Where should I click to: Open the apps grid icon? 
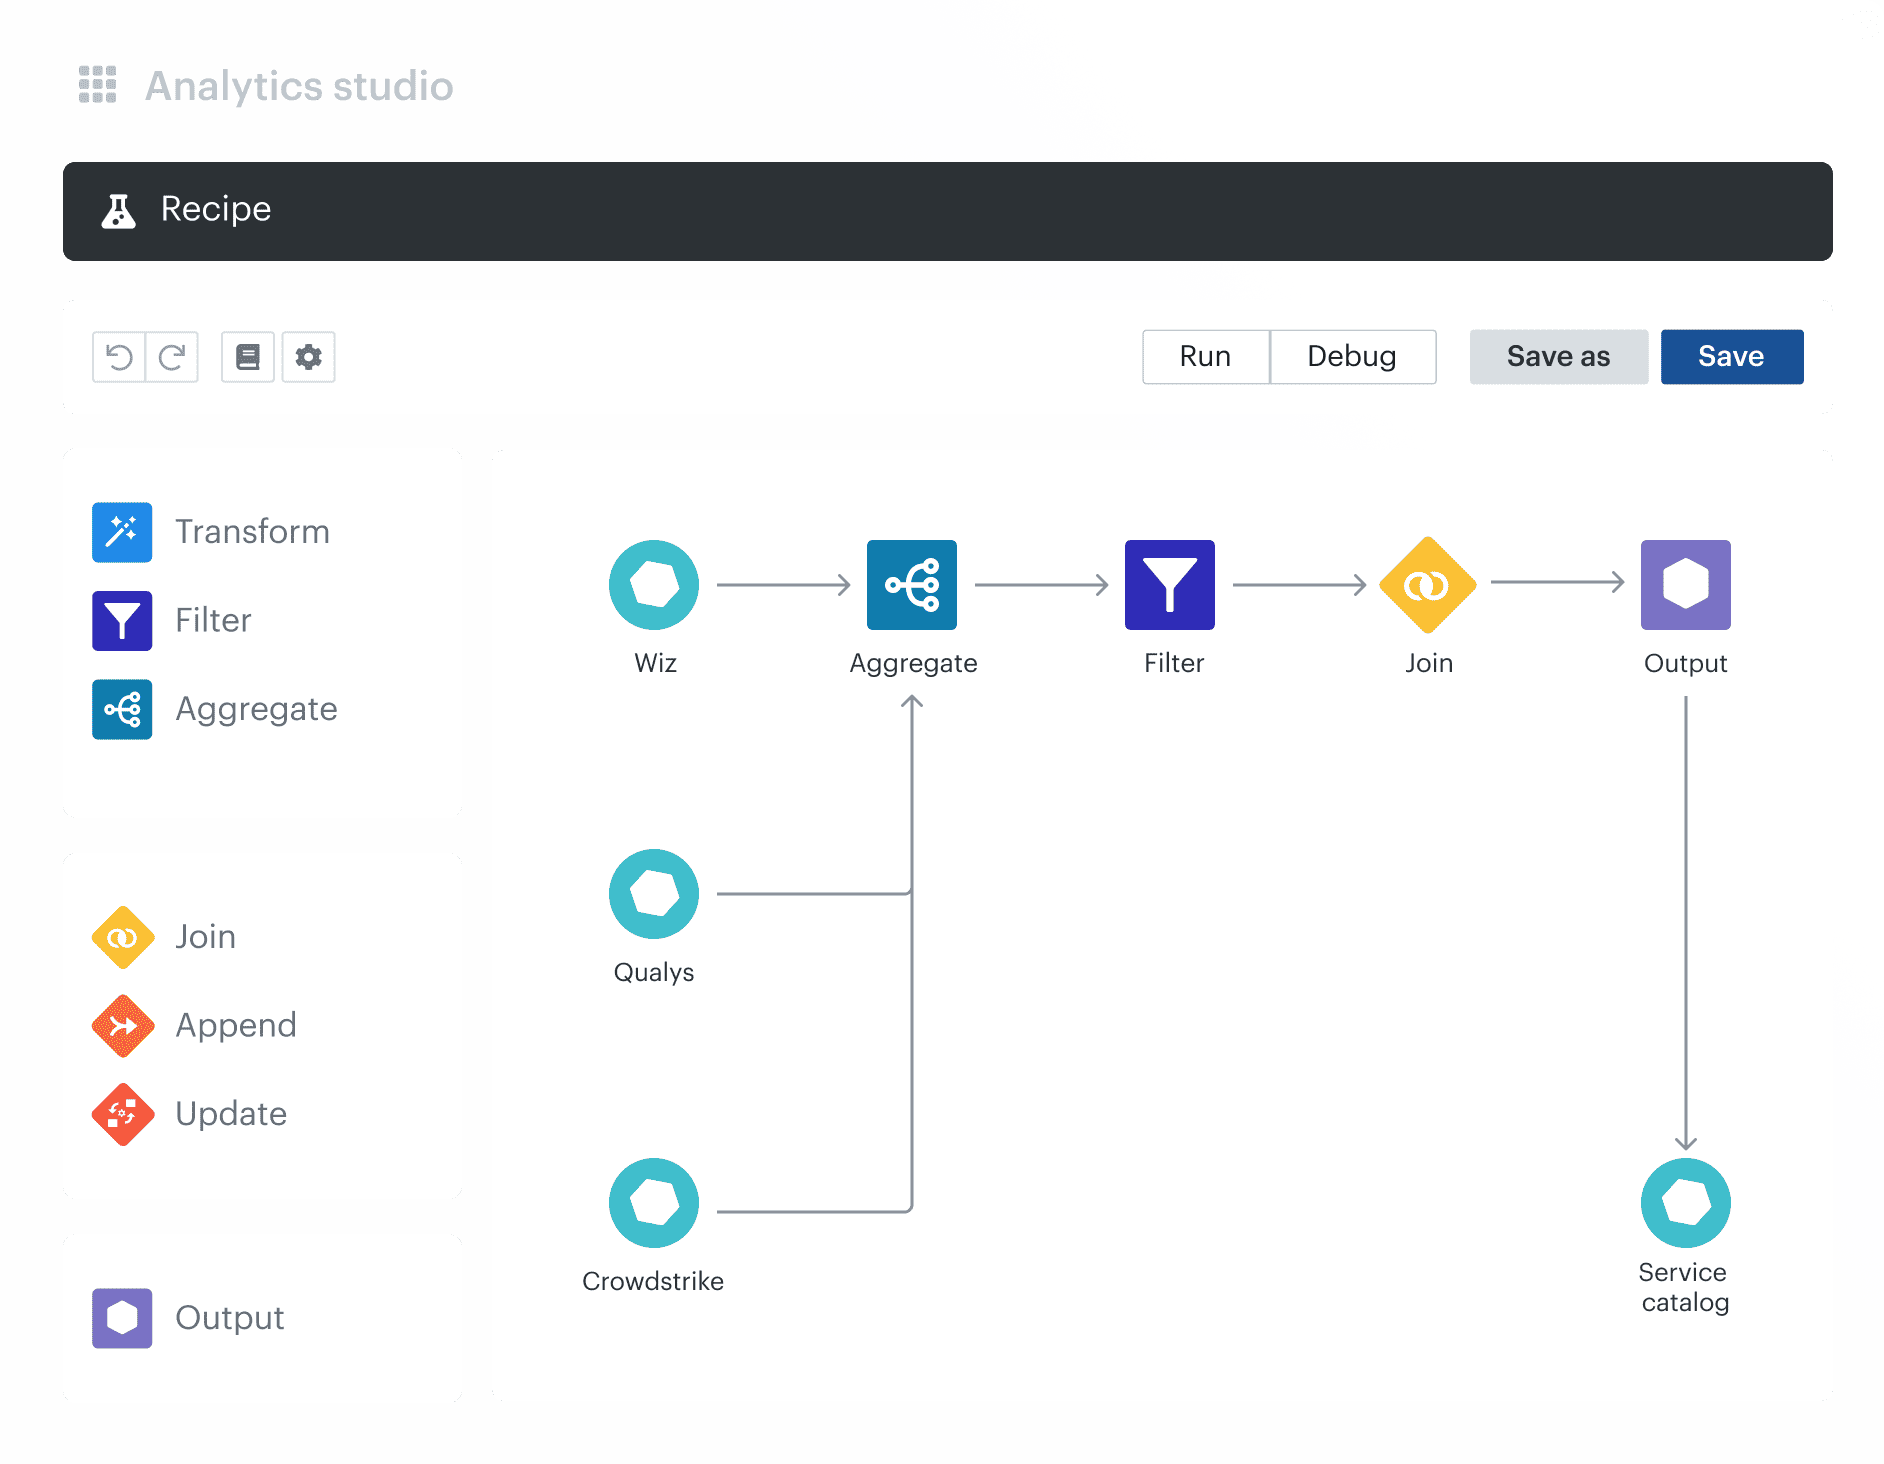(x=98, y=85)
